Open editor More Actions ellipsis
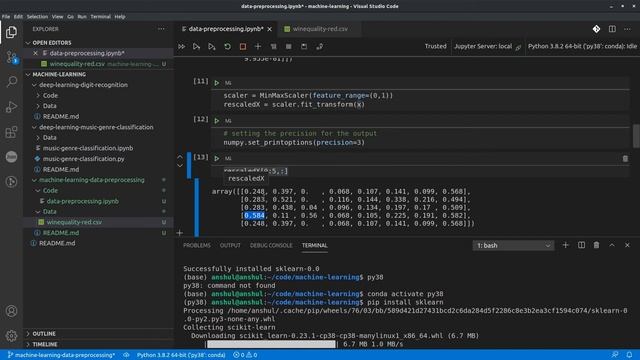 tap(627, 29)
